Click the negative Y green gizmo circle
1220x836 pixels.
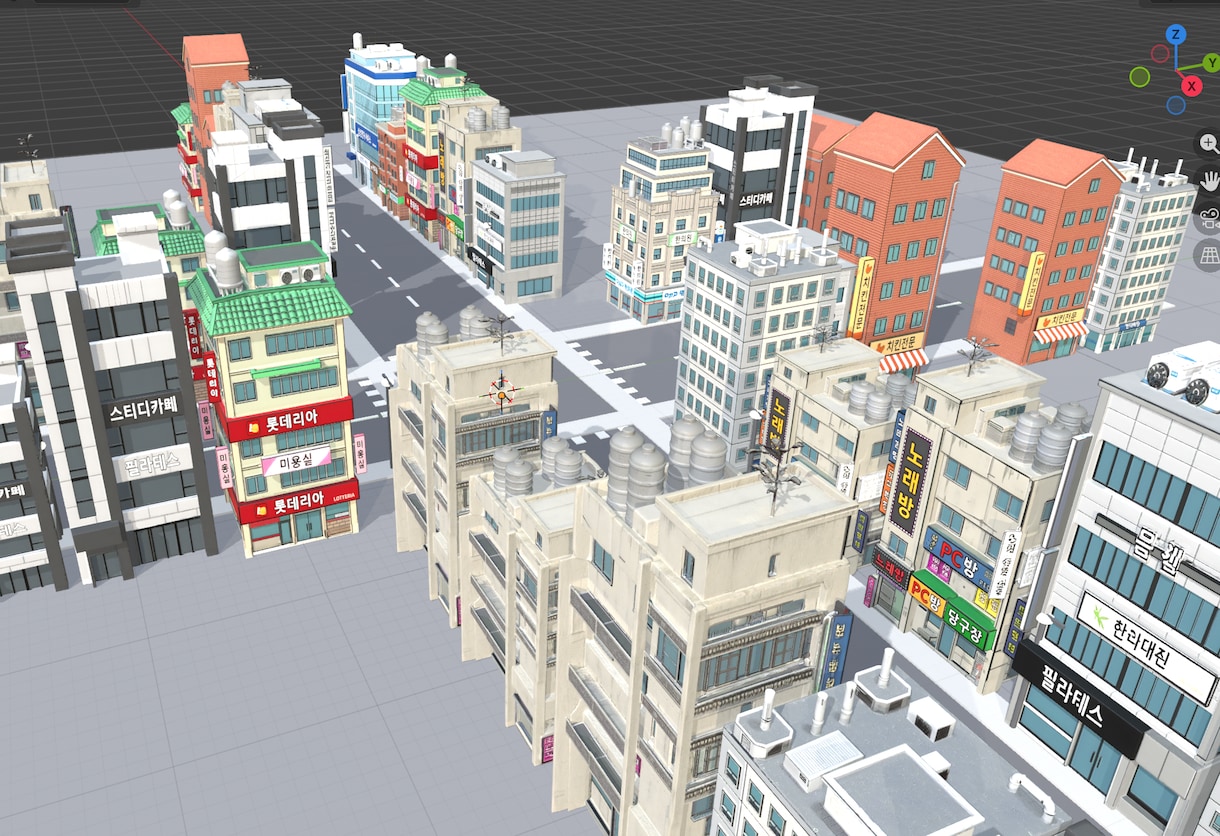[1140, 77]
